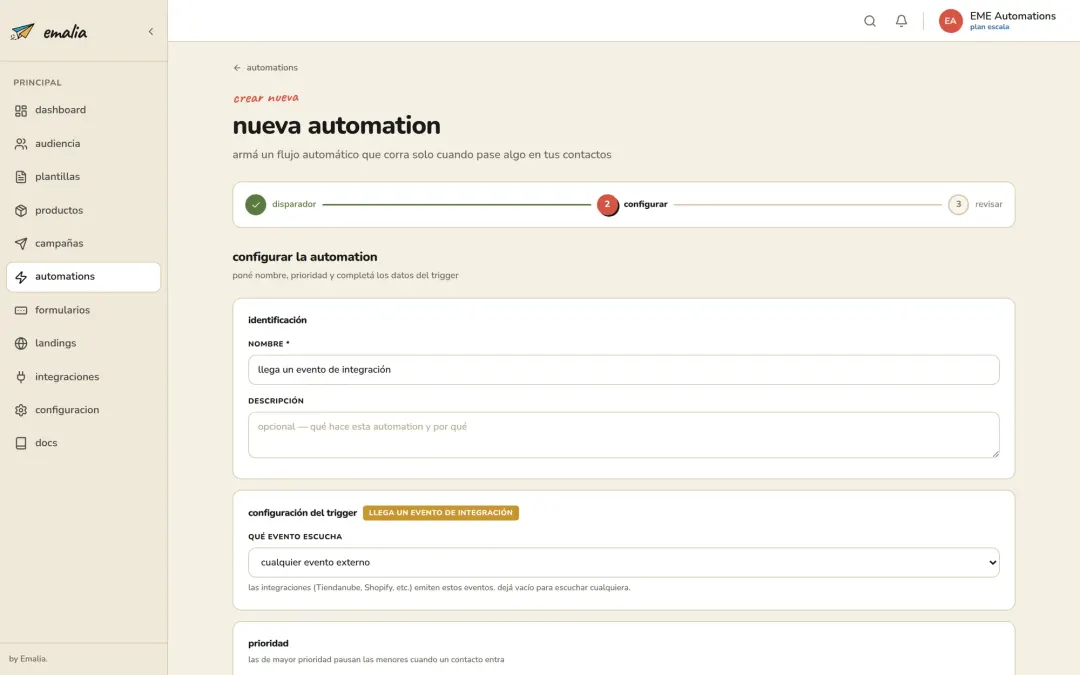1080x675 pixels.
Task: Click the back arrow beside automations
Action: (237, 68)
